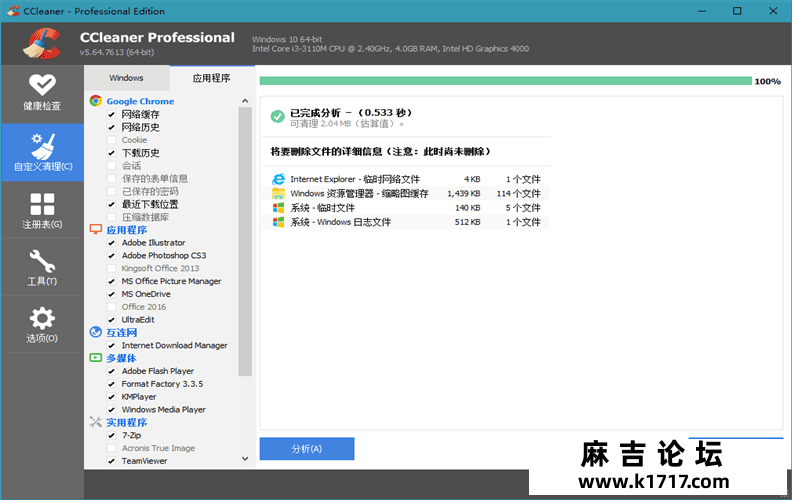The width and height of the screenshot is (792, 500).
Task: Click the 1,439 KB size value
Action: click(x=464, y=193)
